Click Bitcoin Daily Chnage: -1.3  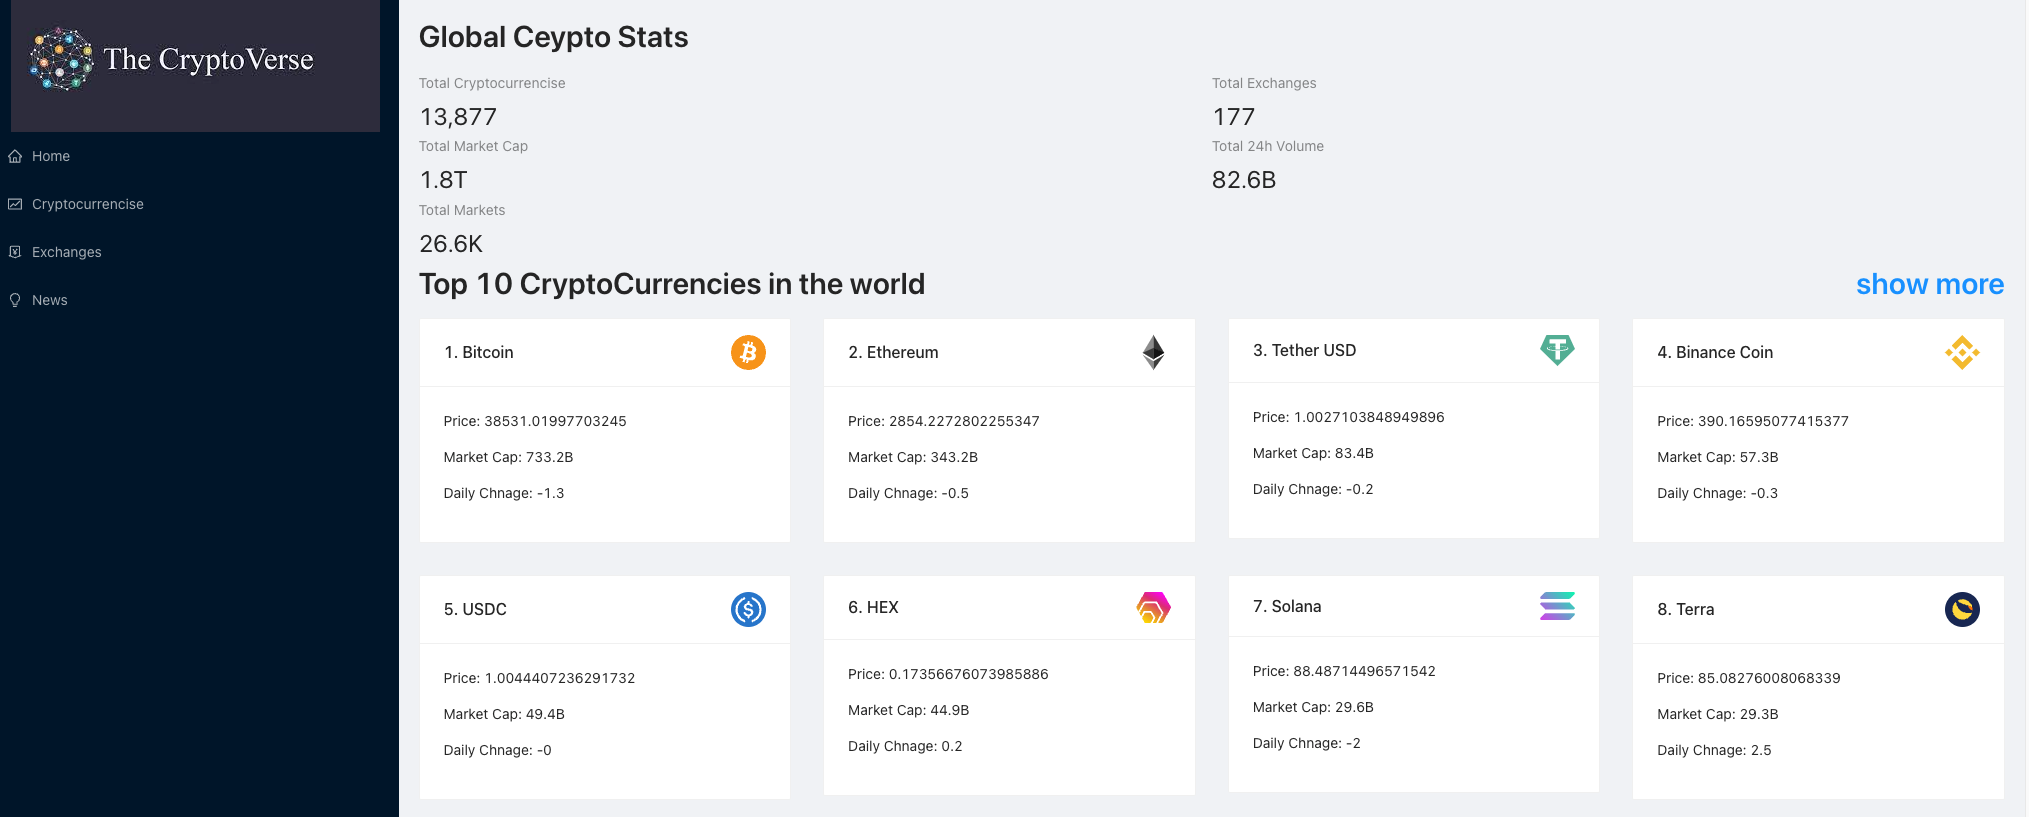tap(504, 493)
